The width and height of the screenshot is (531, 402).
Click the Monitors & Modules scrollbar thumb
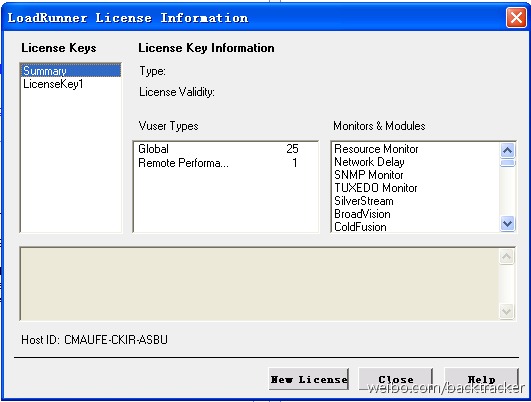[x=507, y=163]
